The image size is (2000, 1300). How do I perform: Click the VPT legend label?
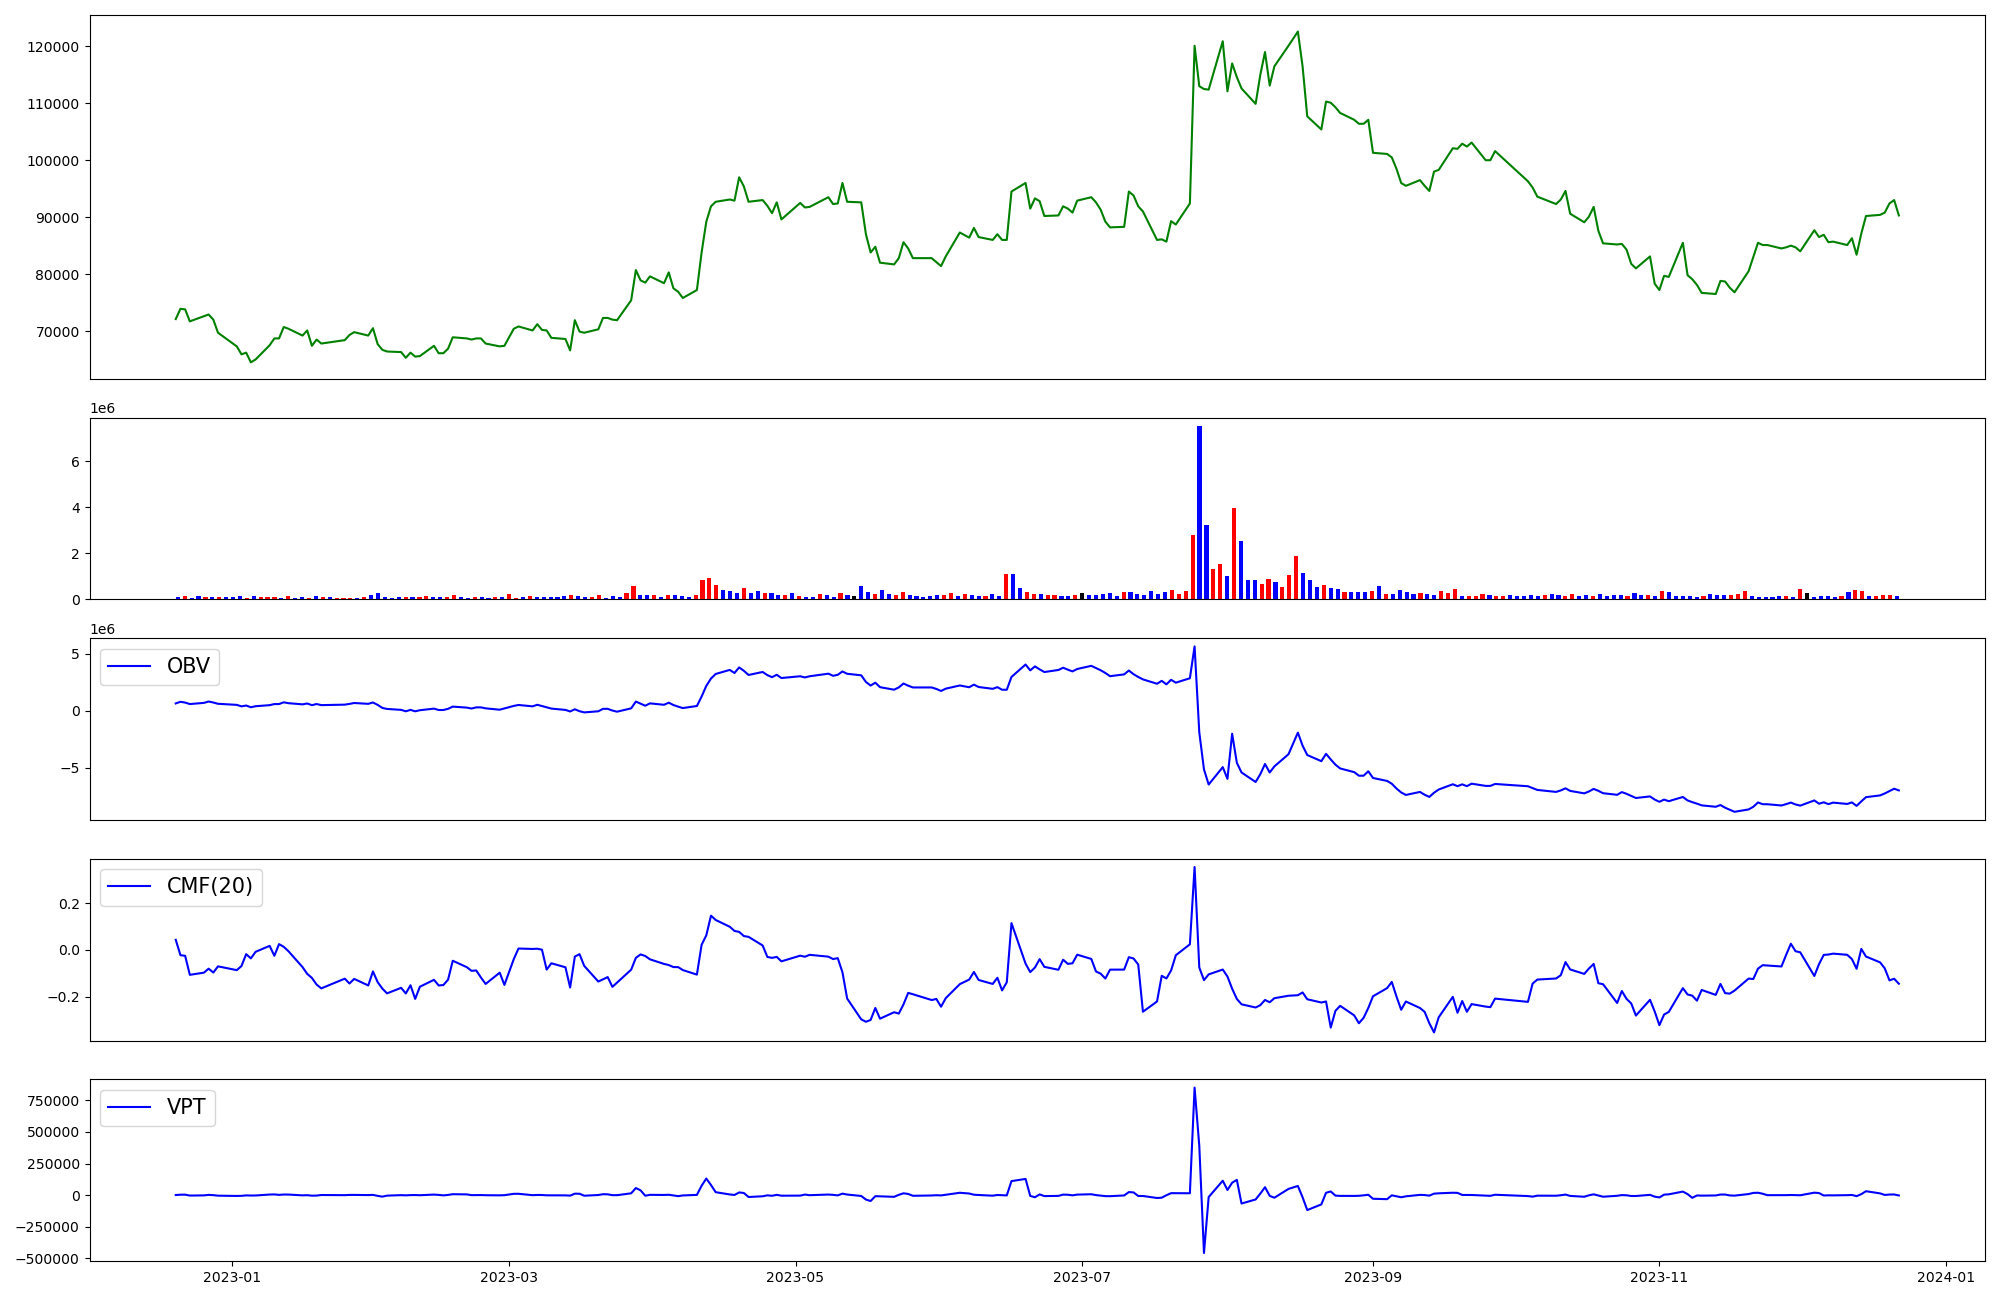[x=186, y=1107]
